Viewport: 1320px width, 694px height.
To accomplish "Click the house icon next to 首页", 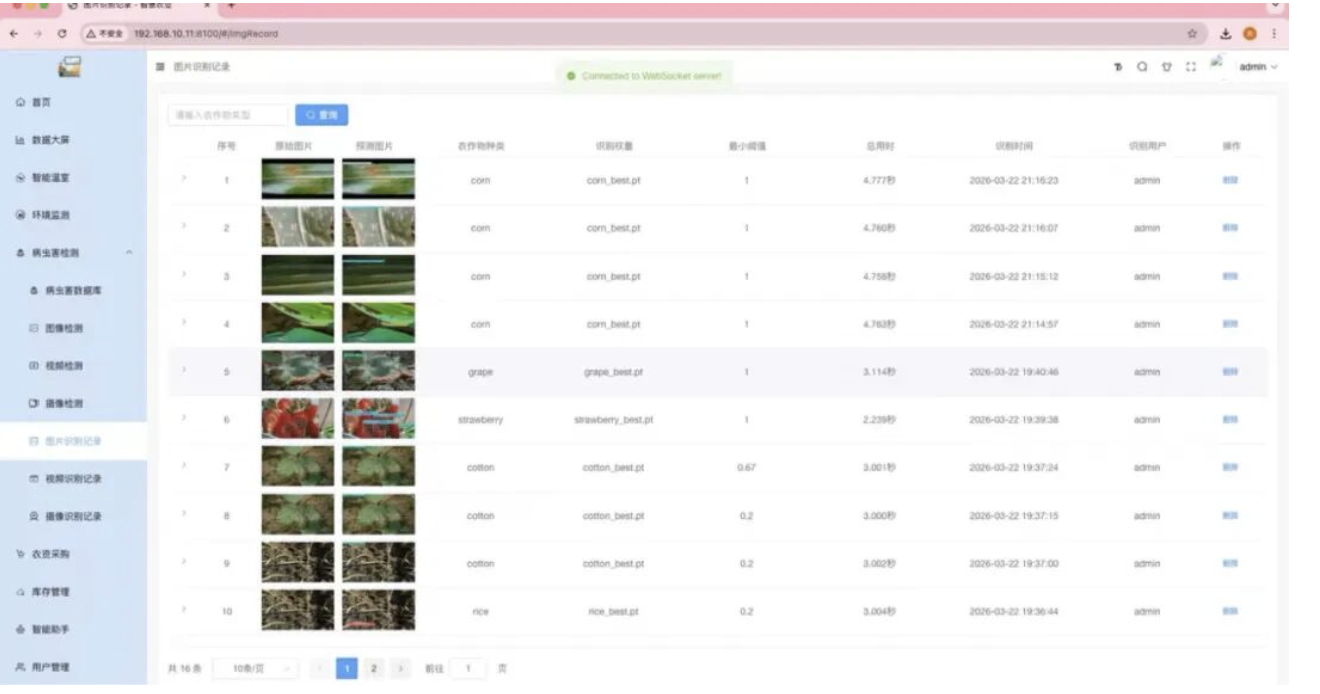I will (x=21, y=102).
